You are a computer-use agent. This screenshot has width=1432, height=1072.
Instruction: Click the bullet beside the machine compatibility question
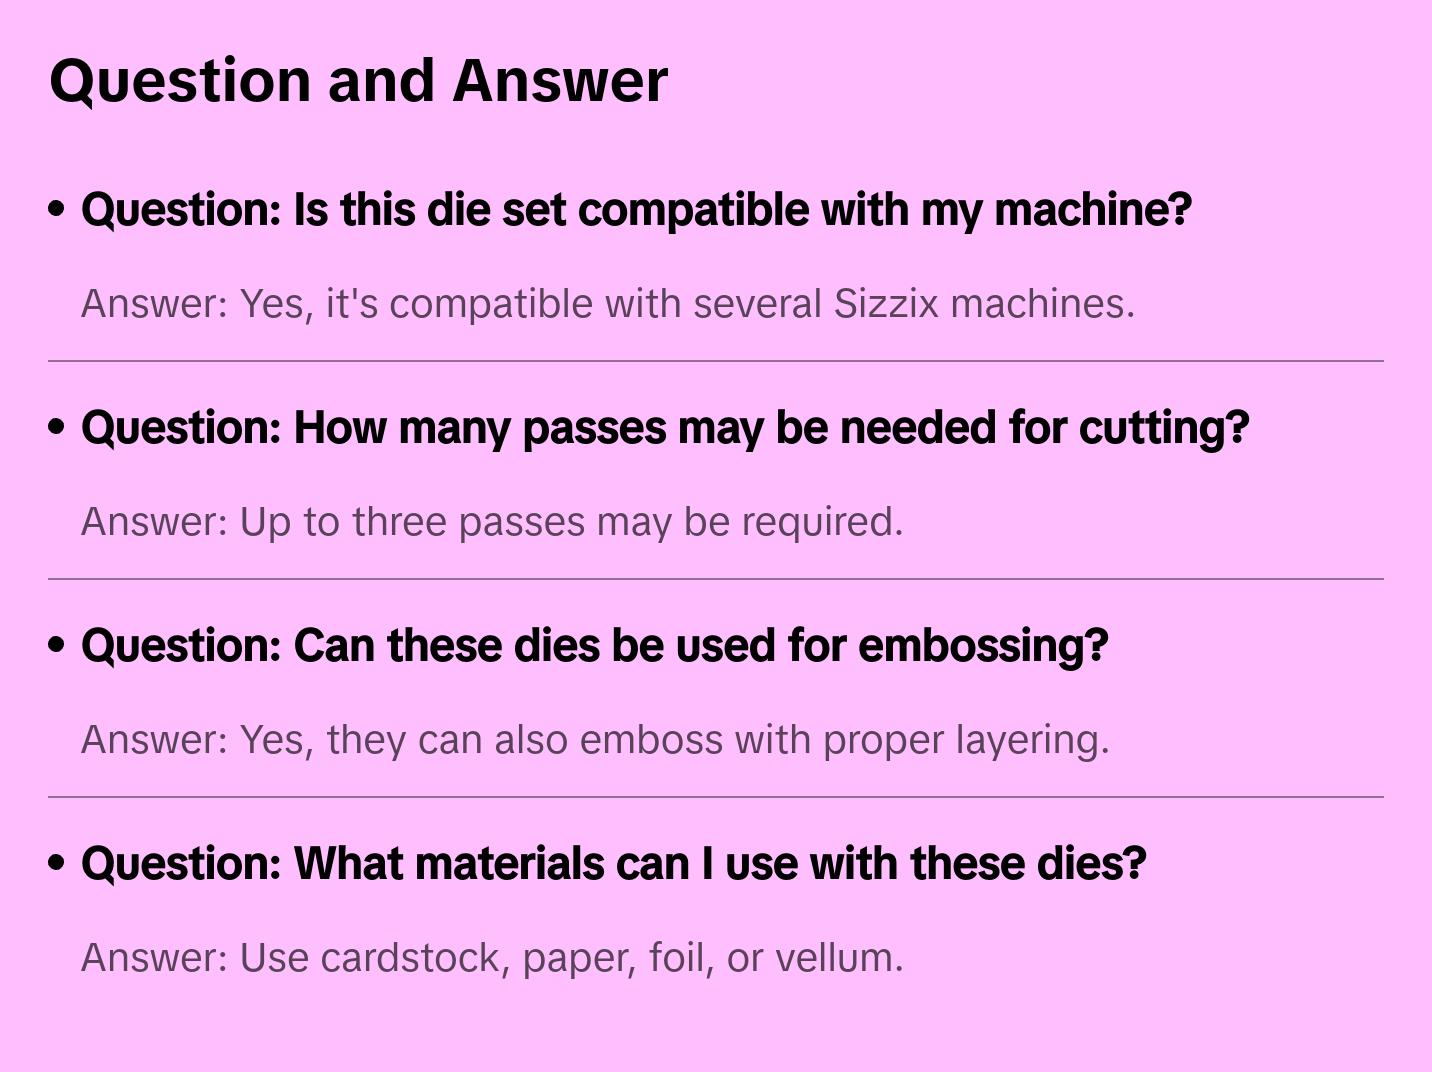[57, 209]
